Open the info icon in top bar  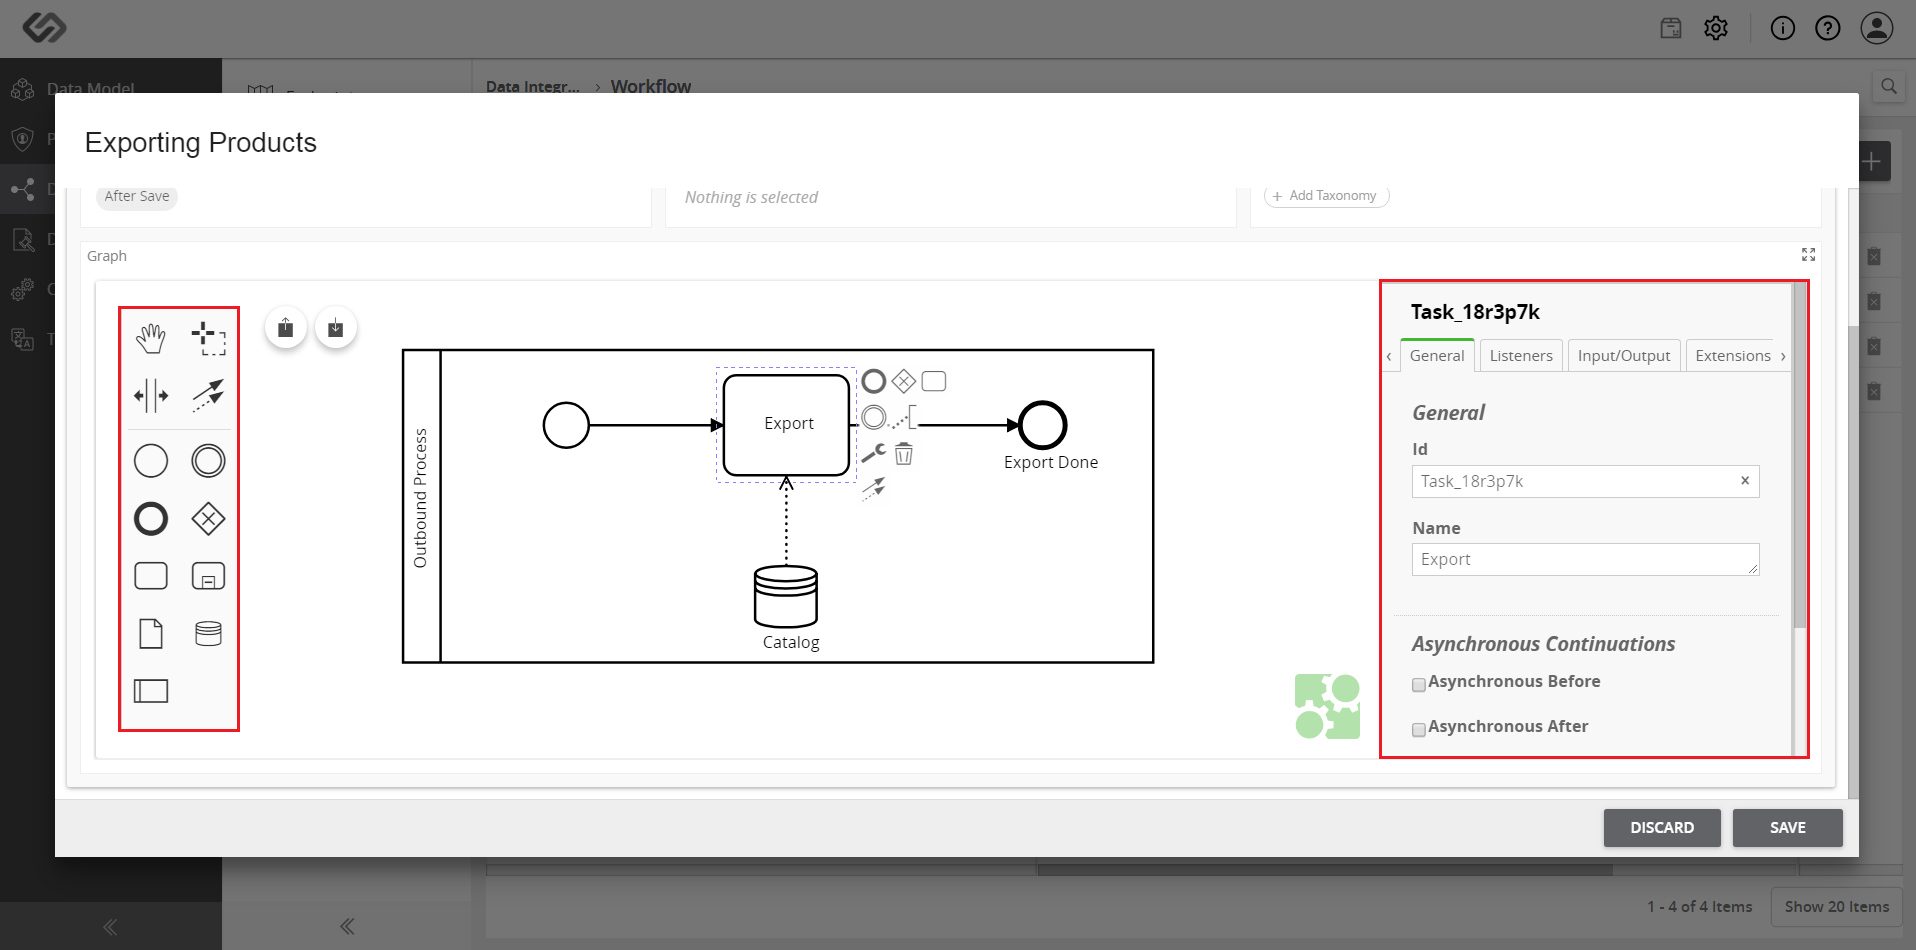click(1783, 28)
